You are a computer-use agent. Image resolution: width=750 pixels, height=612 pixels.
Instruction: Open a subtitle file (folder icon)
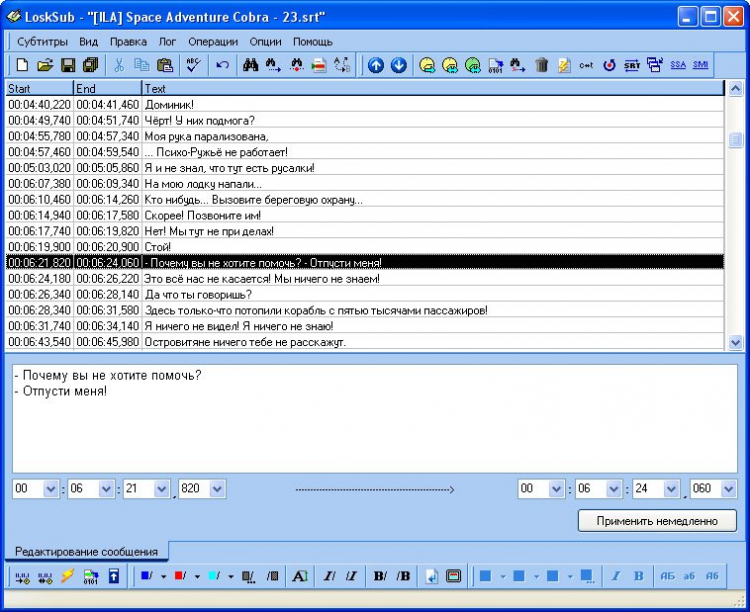click(x=45, y=65)
